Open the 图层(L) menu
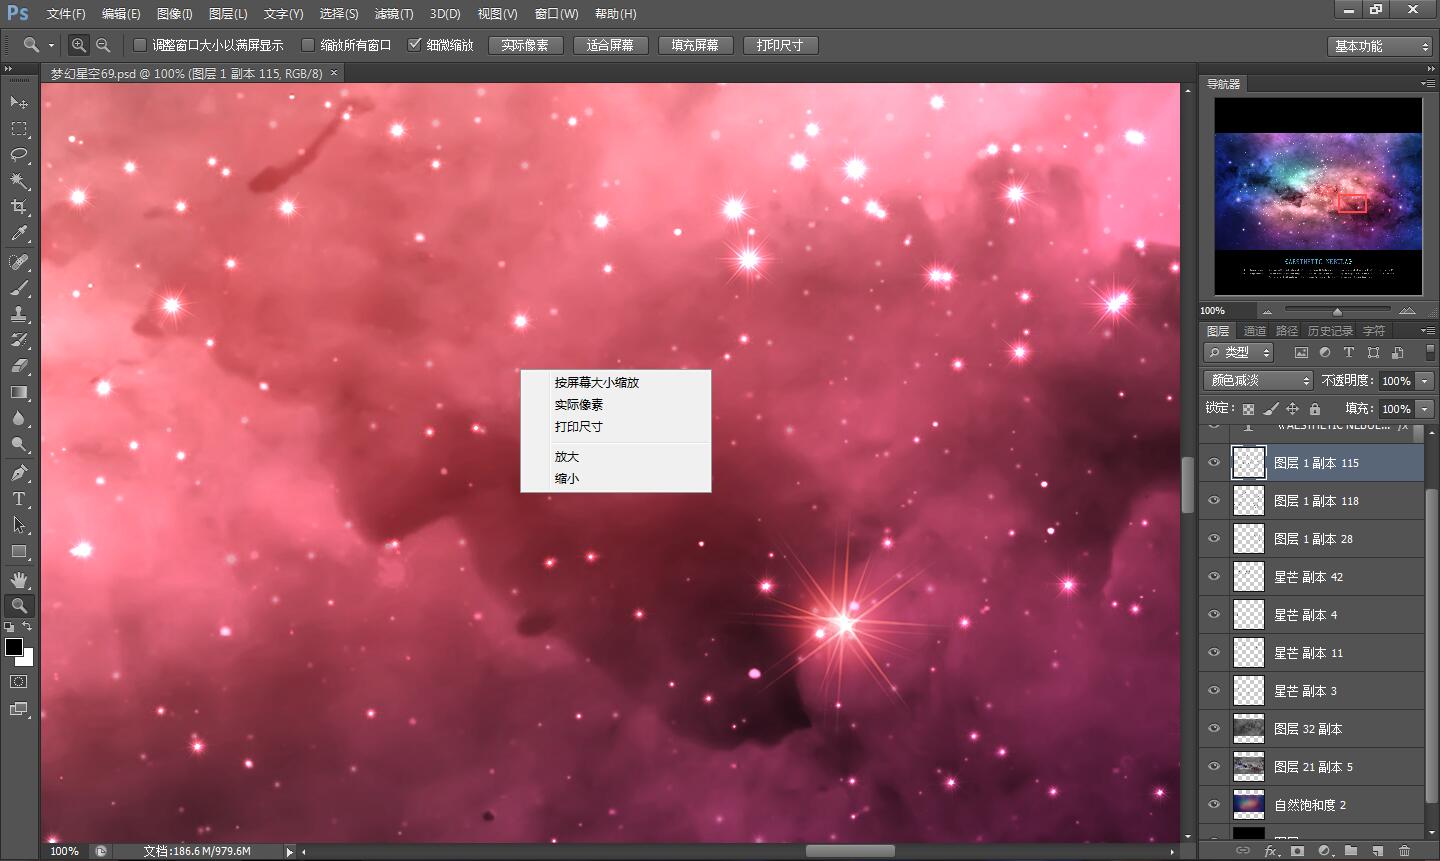1440x861 pixels. pyautogui.click(x=228, y=14)
